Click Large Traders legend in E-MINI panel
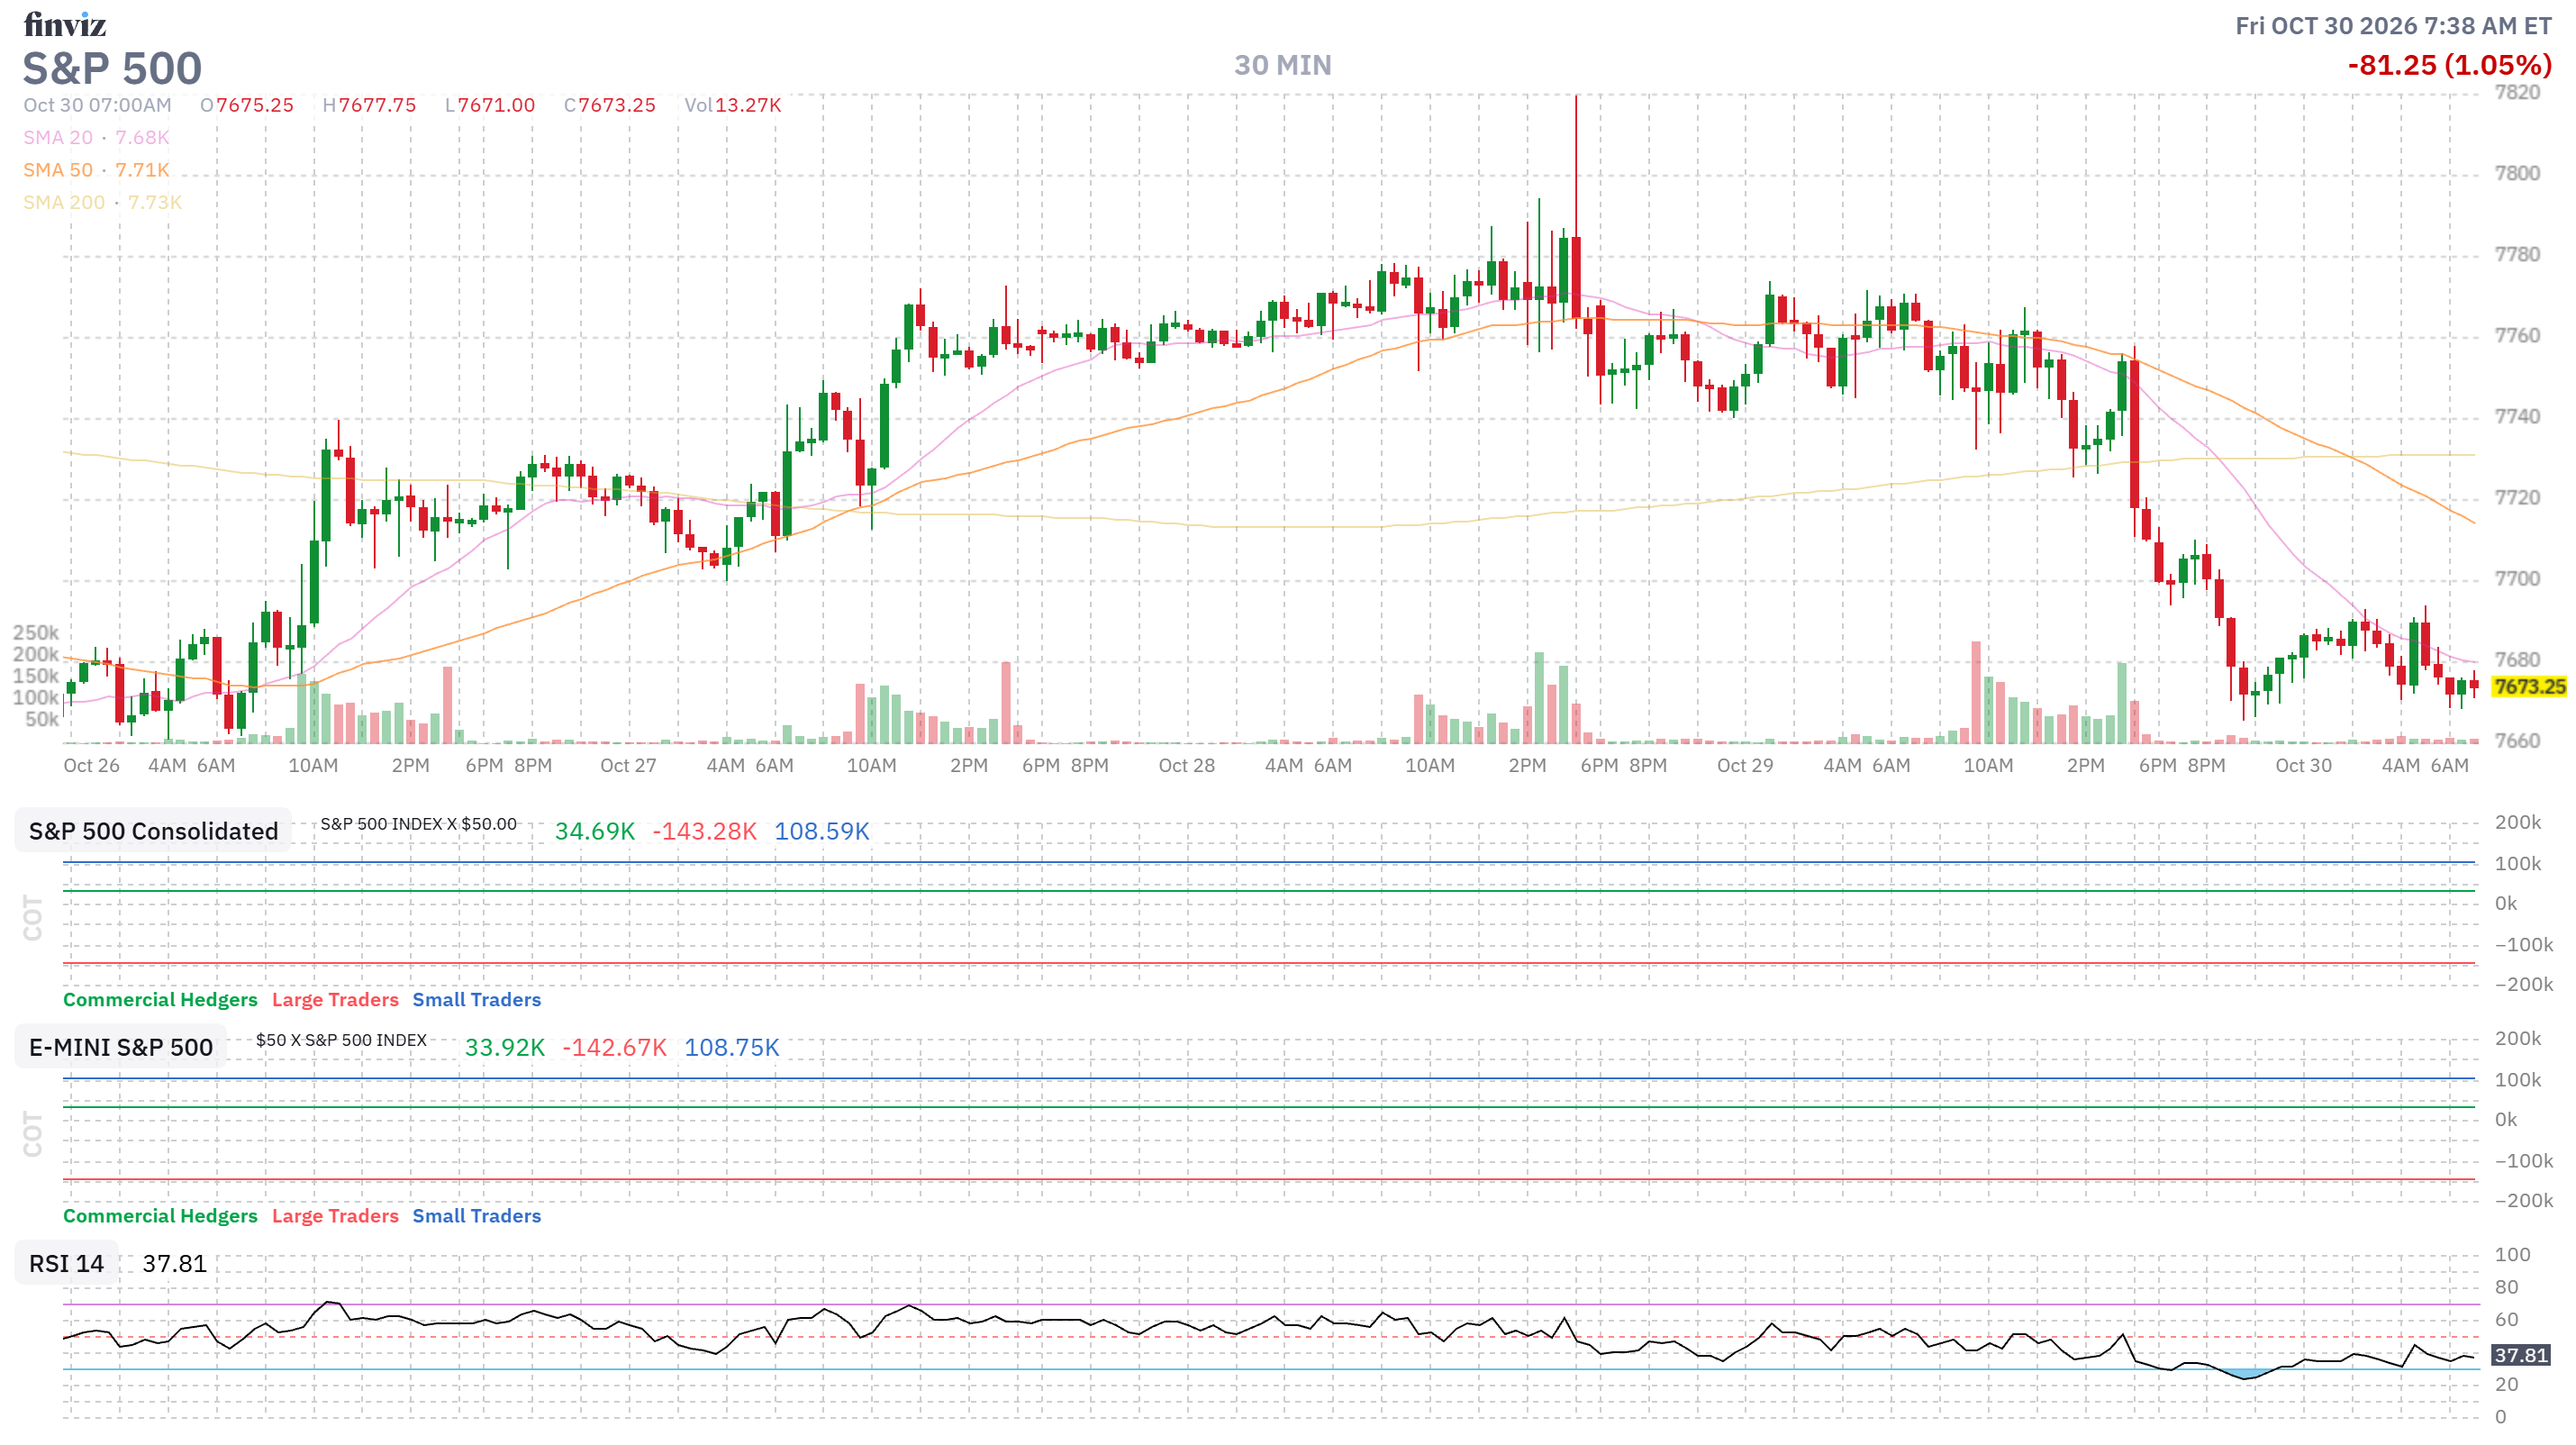Viewport: 2576px width, 1445px height. (335, 1215)
